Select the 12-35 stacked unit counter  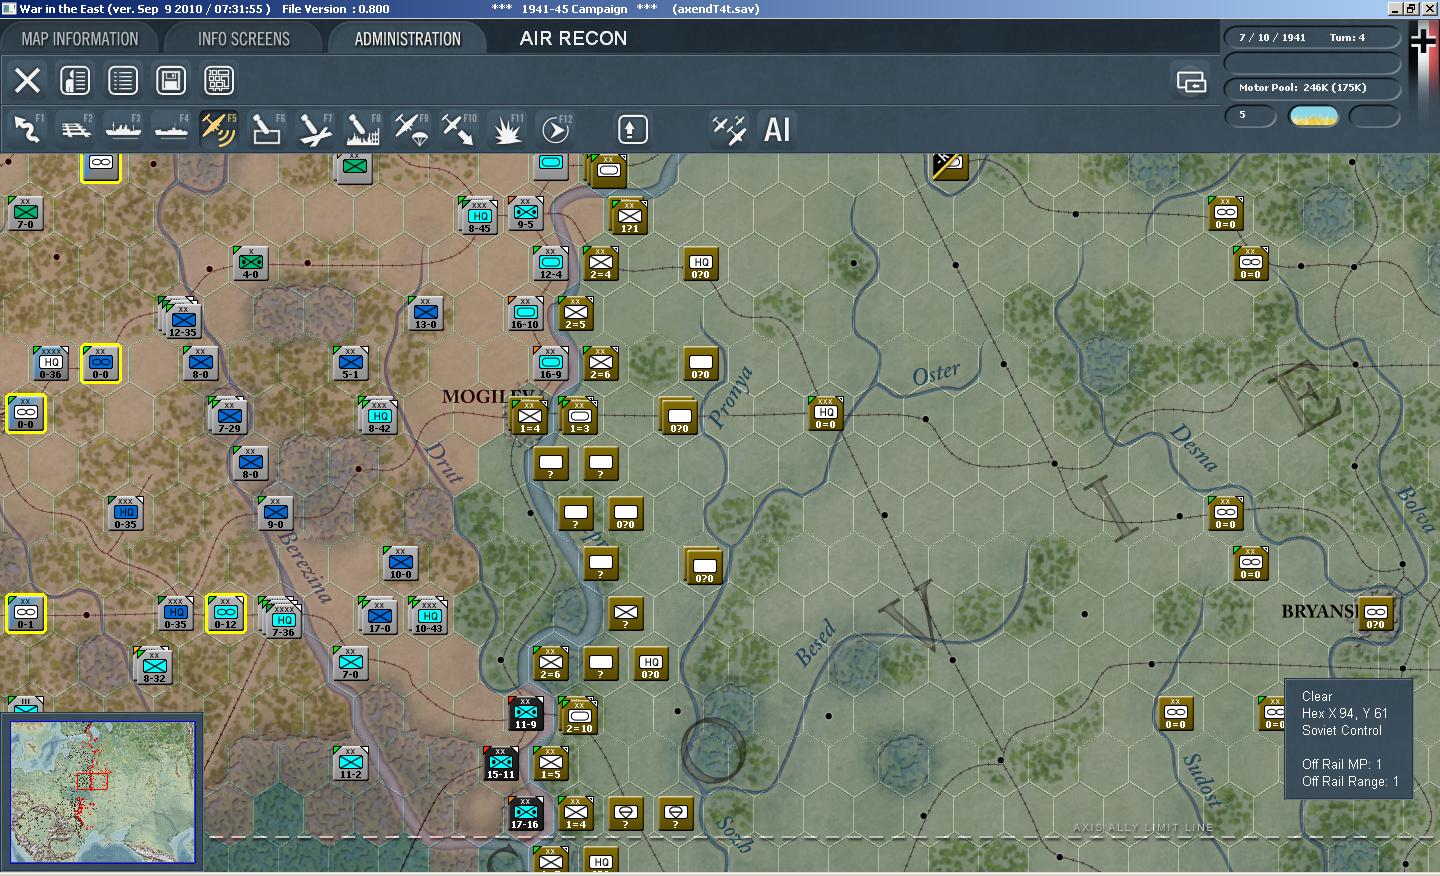(x=182, y=318)
